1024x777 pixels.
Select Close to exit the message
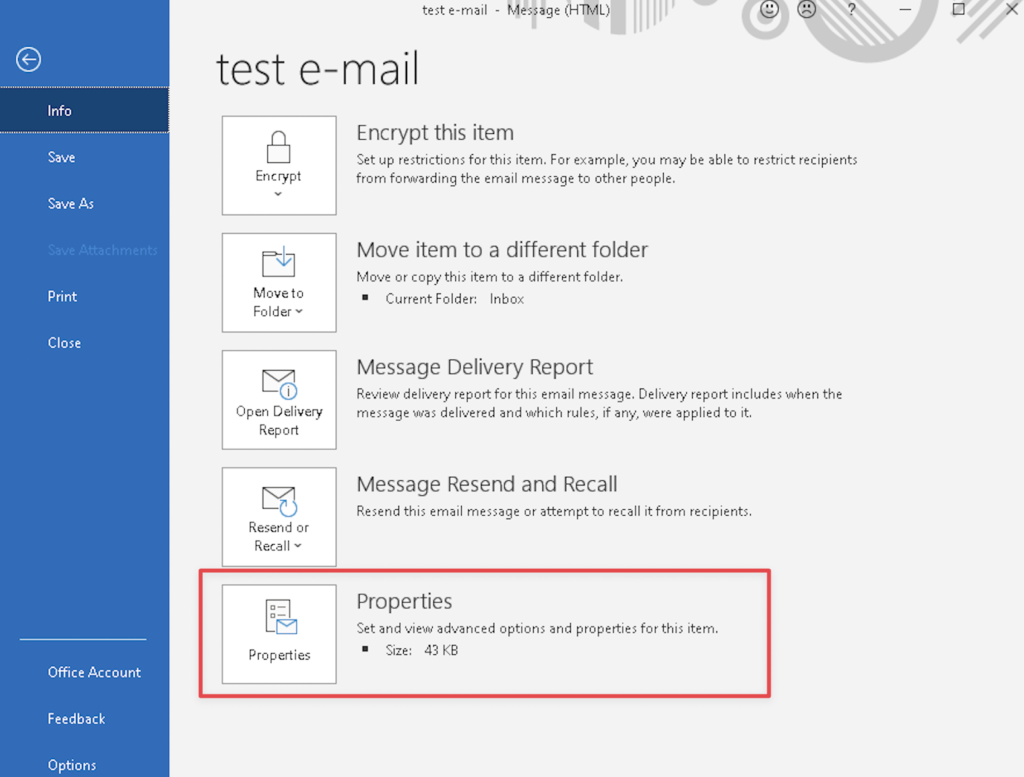(x=64, y=342)
